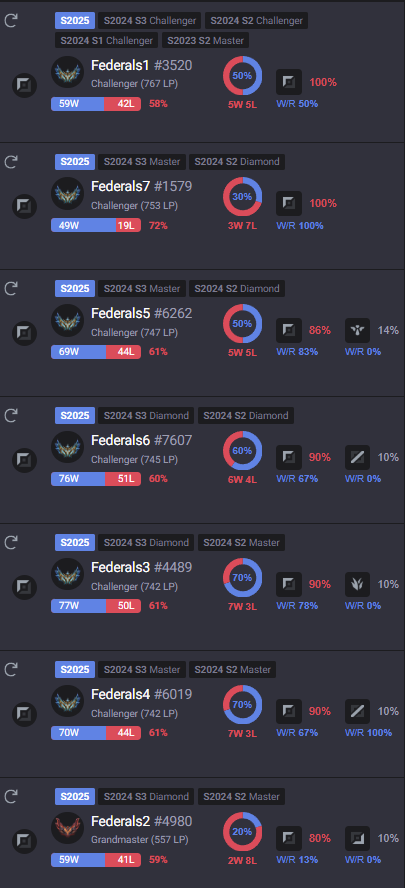Click Federals3's 10% jungle role icon
This screenshot has height=888, width=405.
(357, 584)
